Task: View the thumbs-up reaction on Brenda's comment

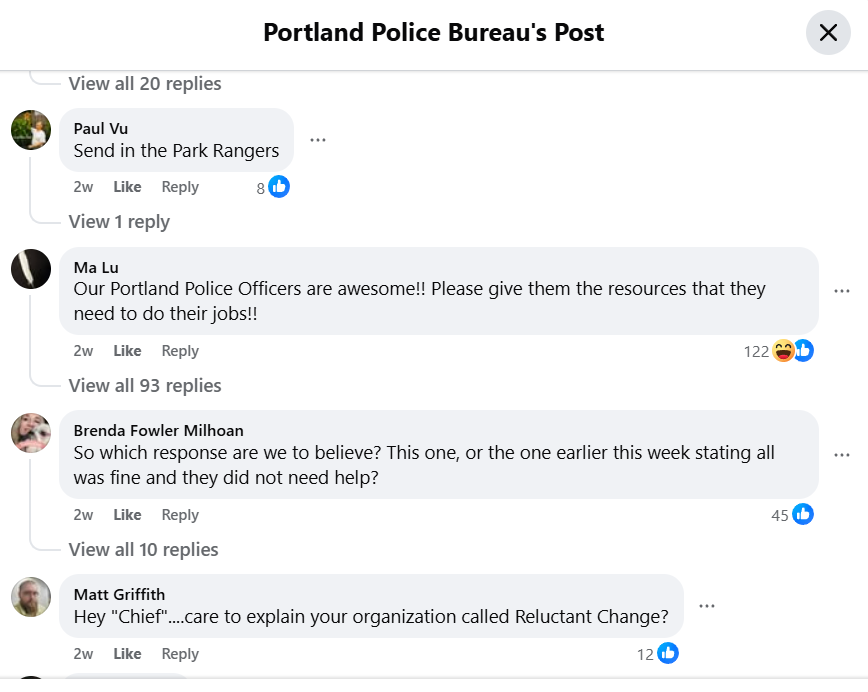Action: [803, 514]
